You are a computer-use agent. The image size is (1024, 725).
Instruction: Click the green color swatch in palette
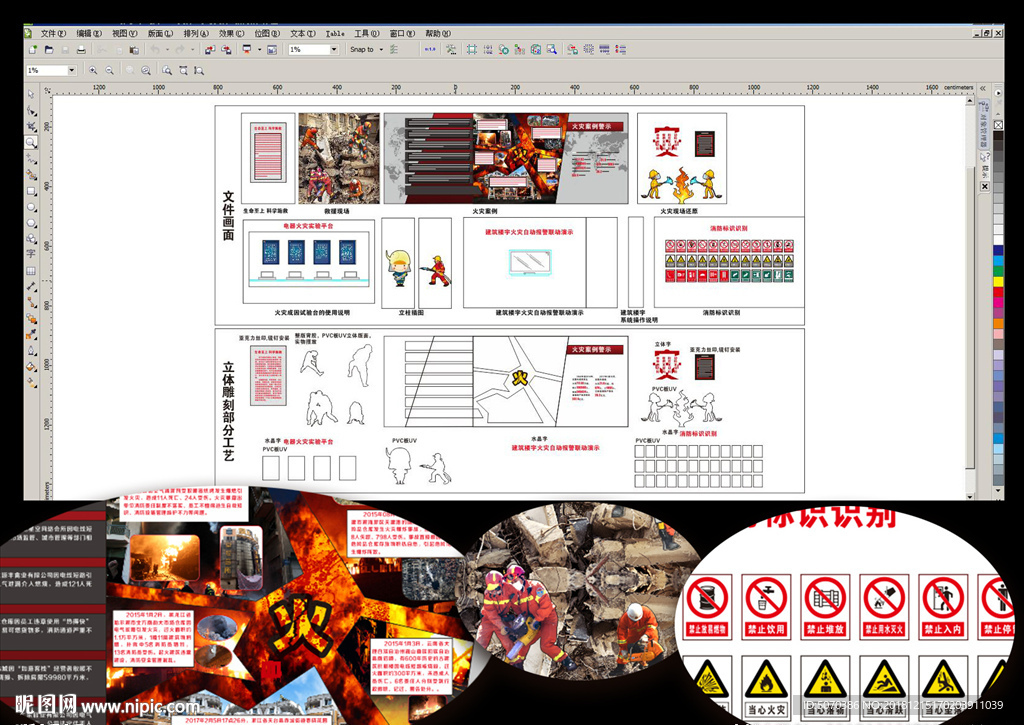coord(998,271)
